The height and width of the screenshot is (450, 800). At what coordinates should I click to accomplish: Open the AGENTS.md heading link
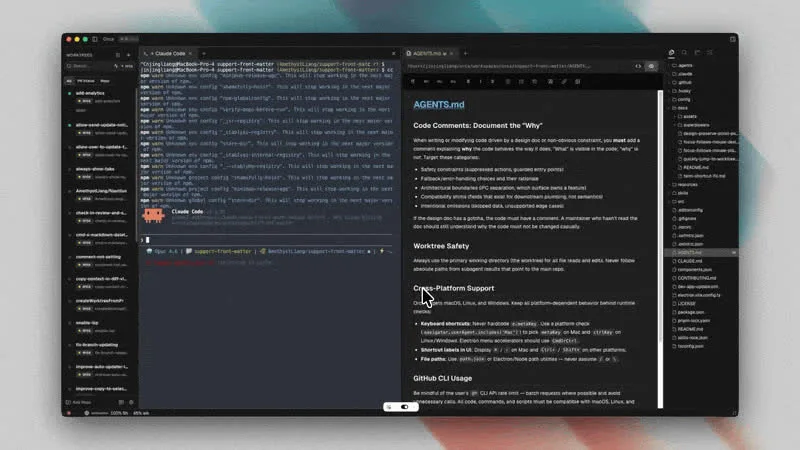click(439, 105)
